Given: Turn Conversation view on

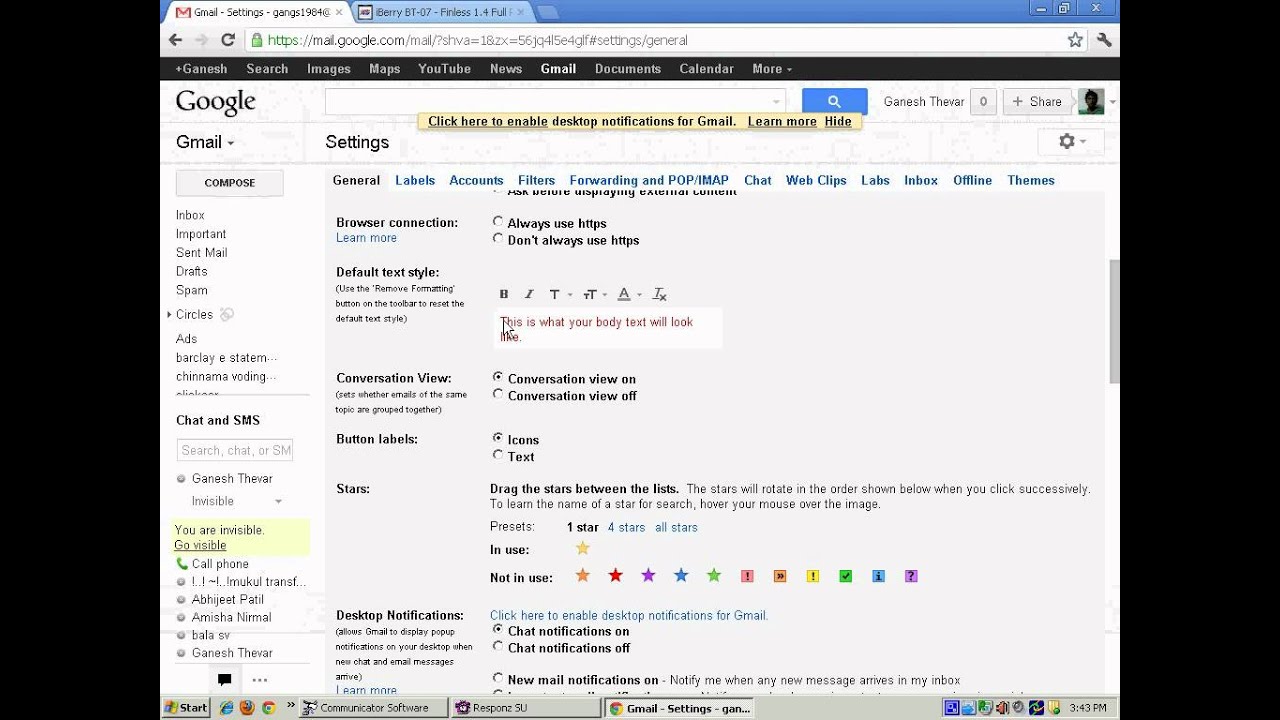Looking at the screenshot, I should tap(498, 378).
